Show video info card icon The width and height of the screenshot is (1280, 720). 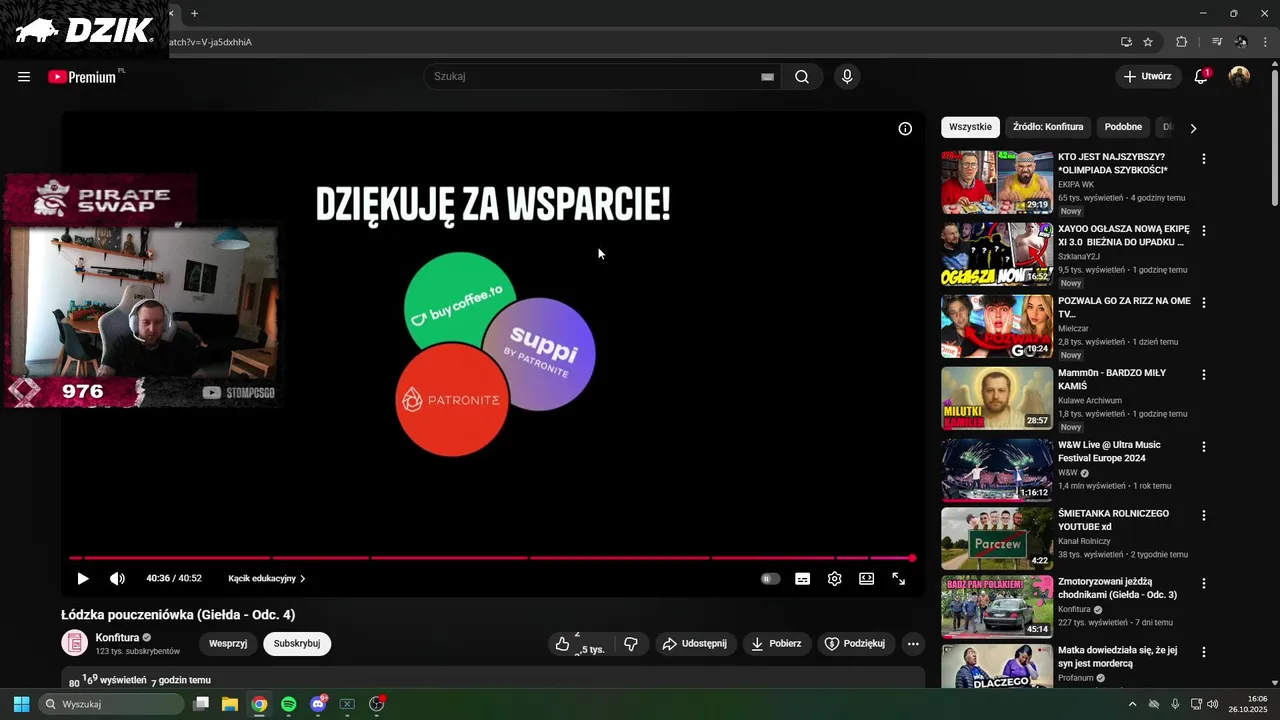point(905,129)
